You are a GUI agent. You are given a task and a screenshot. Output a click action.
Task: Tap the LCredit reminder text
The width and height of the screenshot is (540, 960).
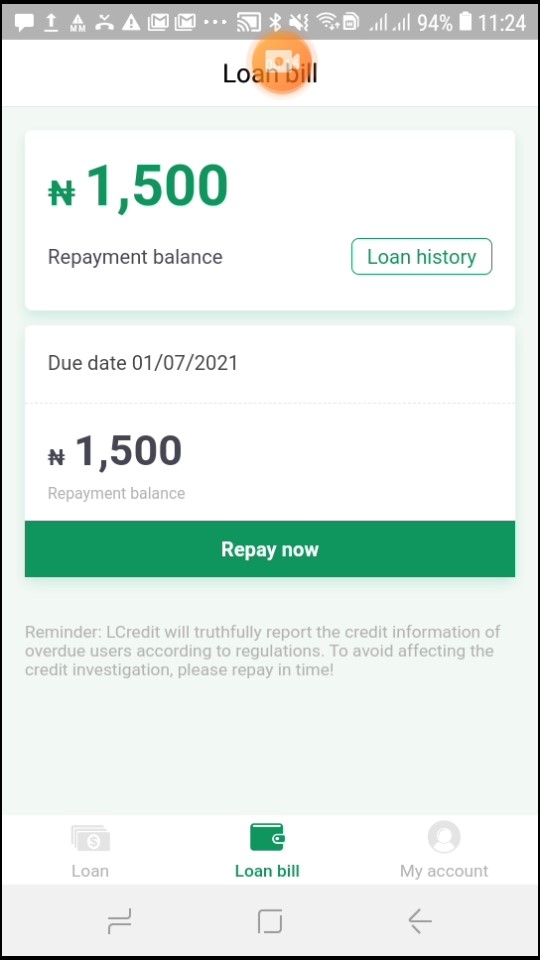pyautogui.click(x=263, y=651)
